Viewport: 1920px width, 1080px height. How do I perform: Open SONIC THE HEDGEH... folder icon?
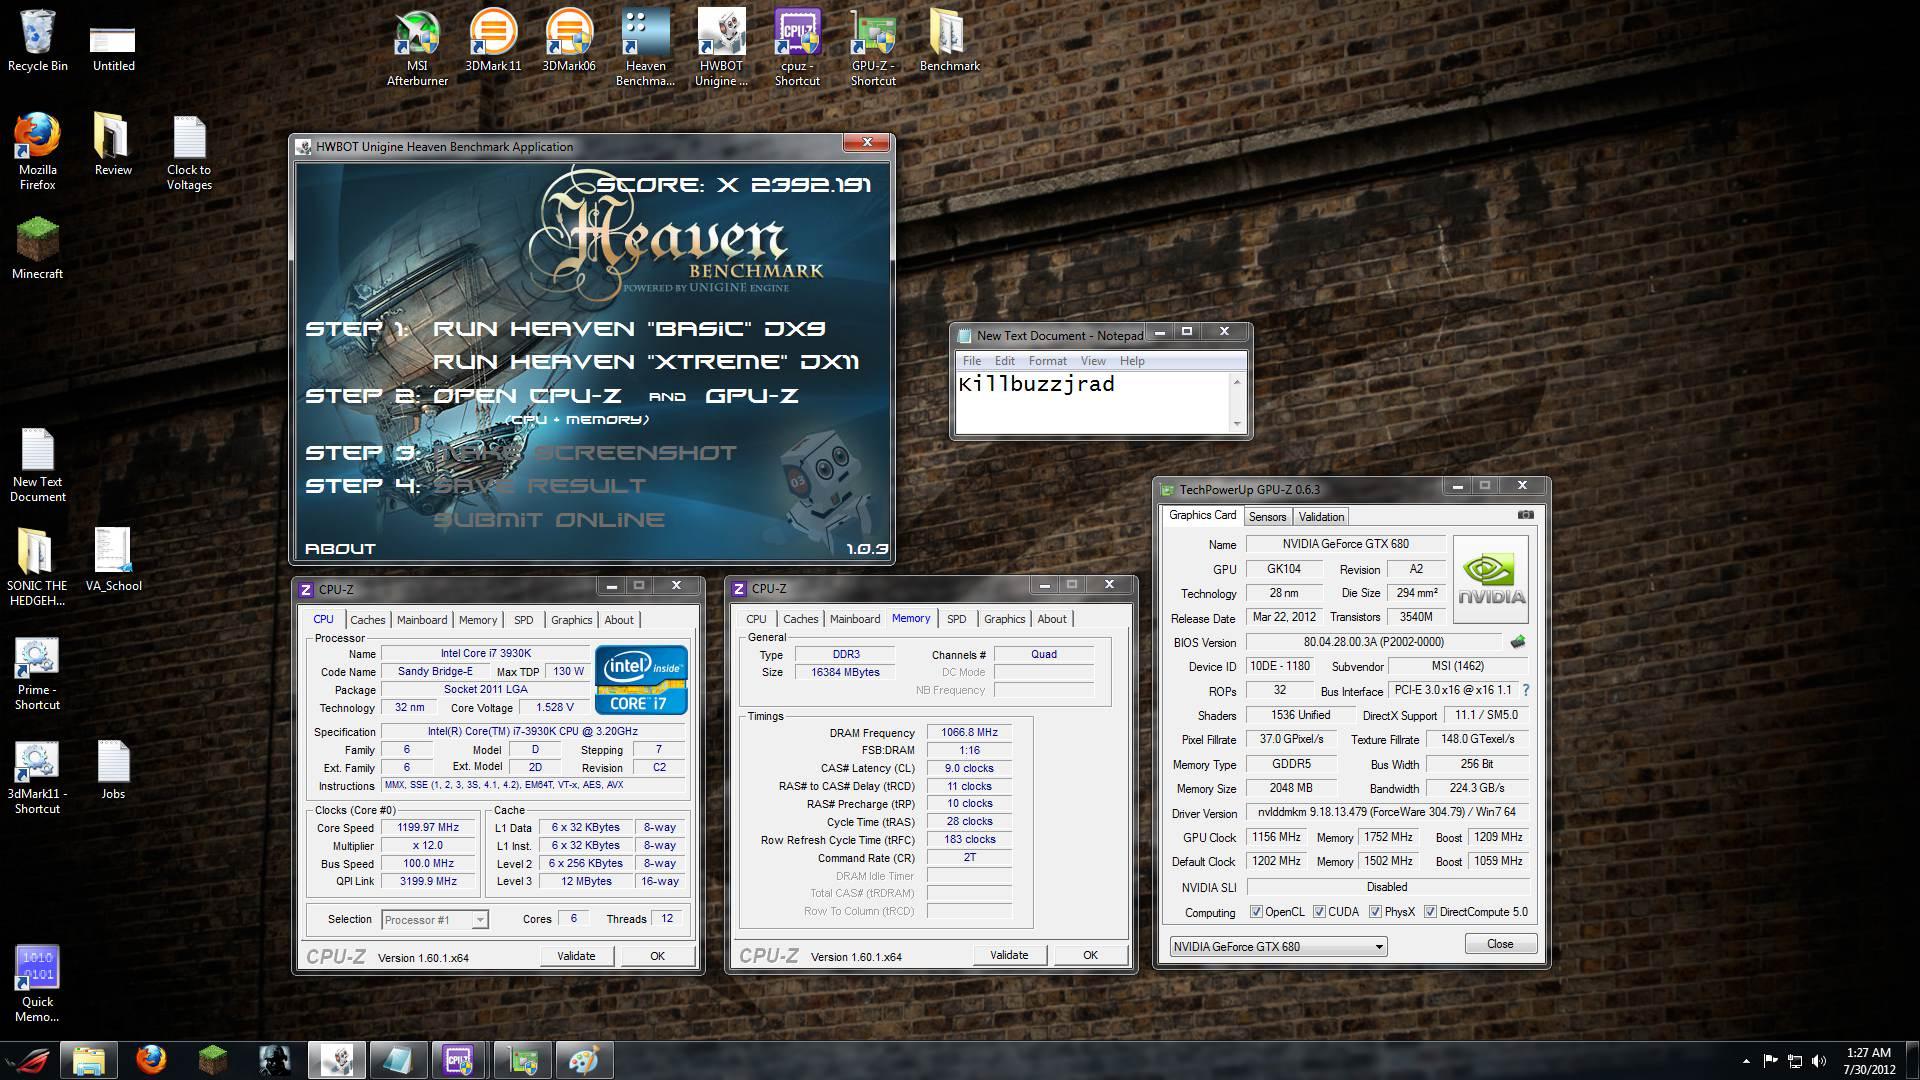[37, 567]
